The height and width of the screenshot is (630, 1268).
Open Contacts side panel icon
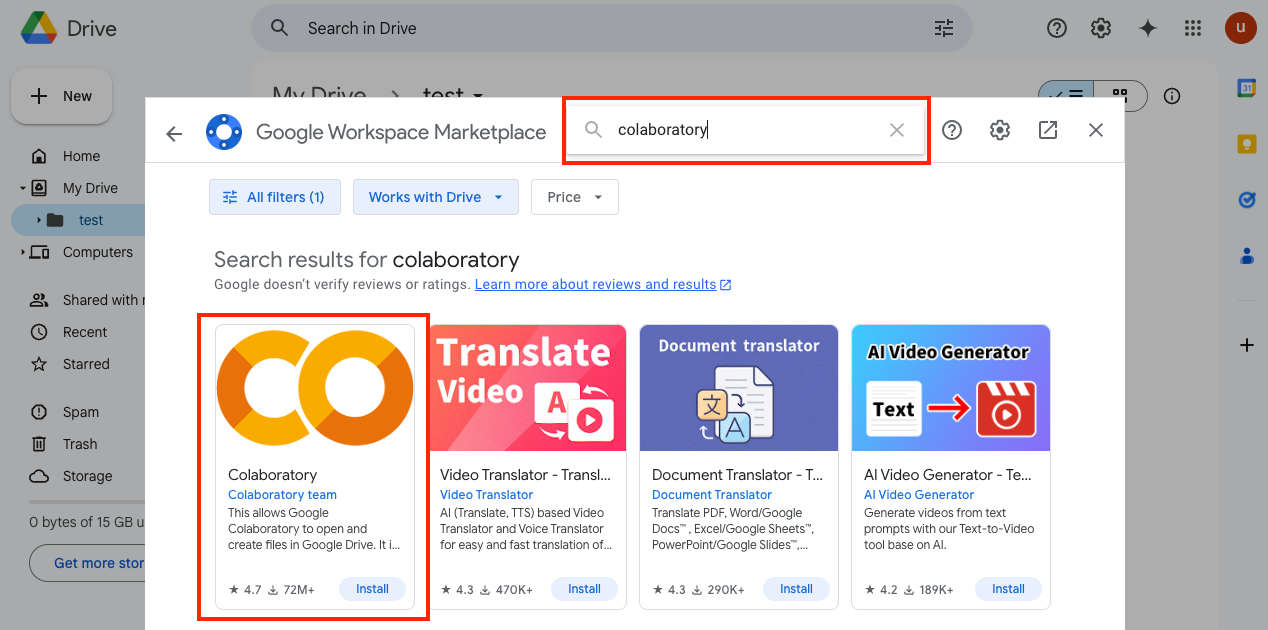(1246, 256)
